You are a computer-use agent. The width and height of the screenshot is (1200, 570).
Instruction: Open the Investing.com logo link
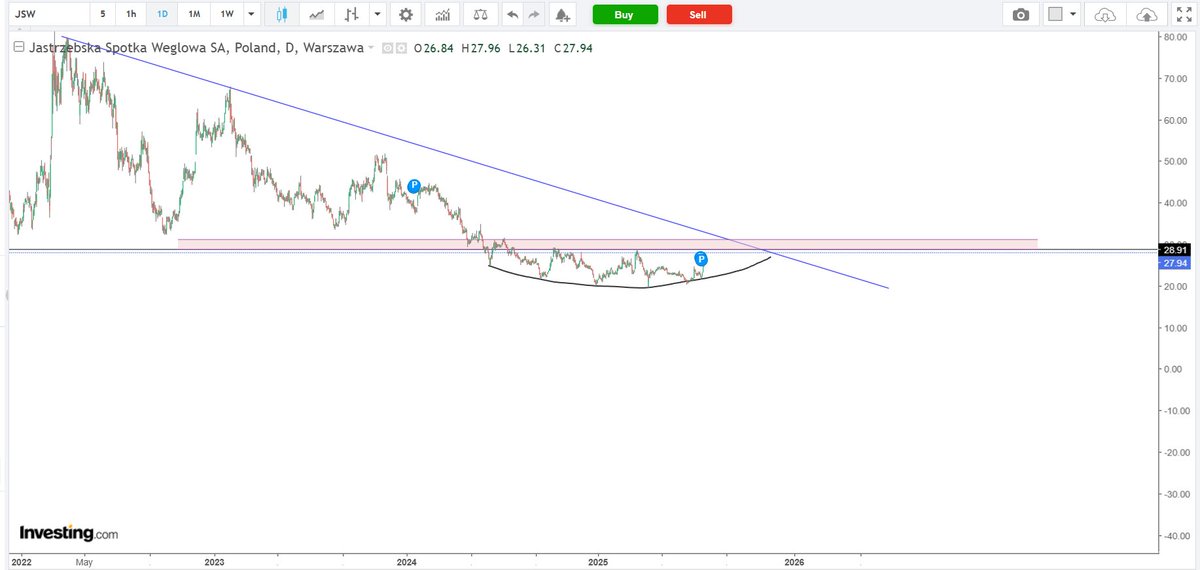pos(69,533)
